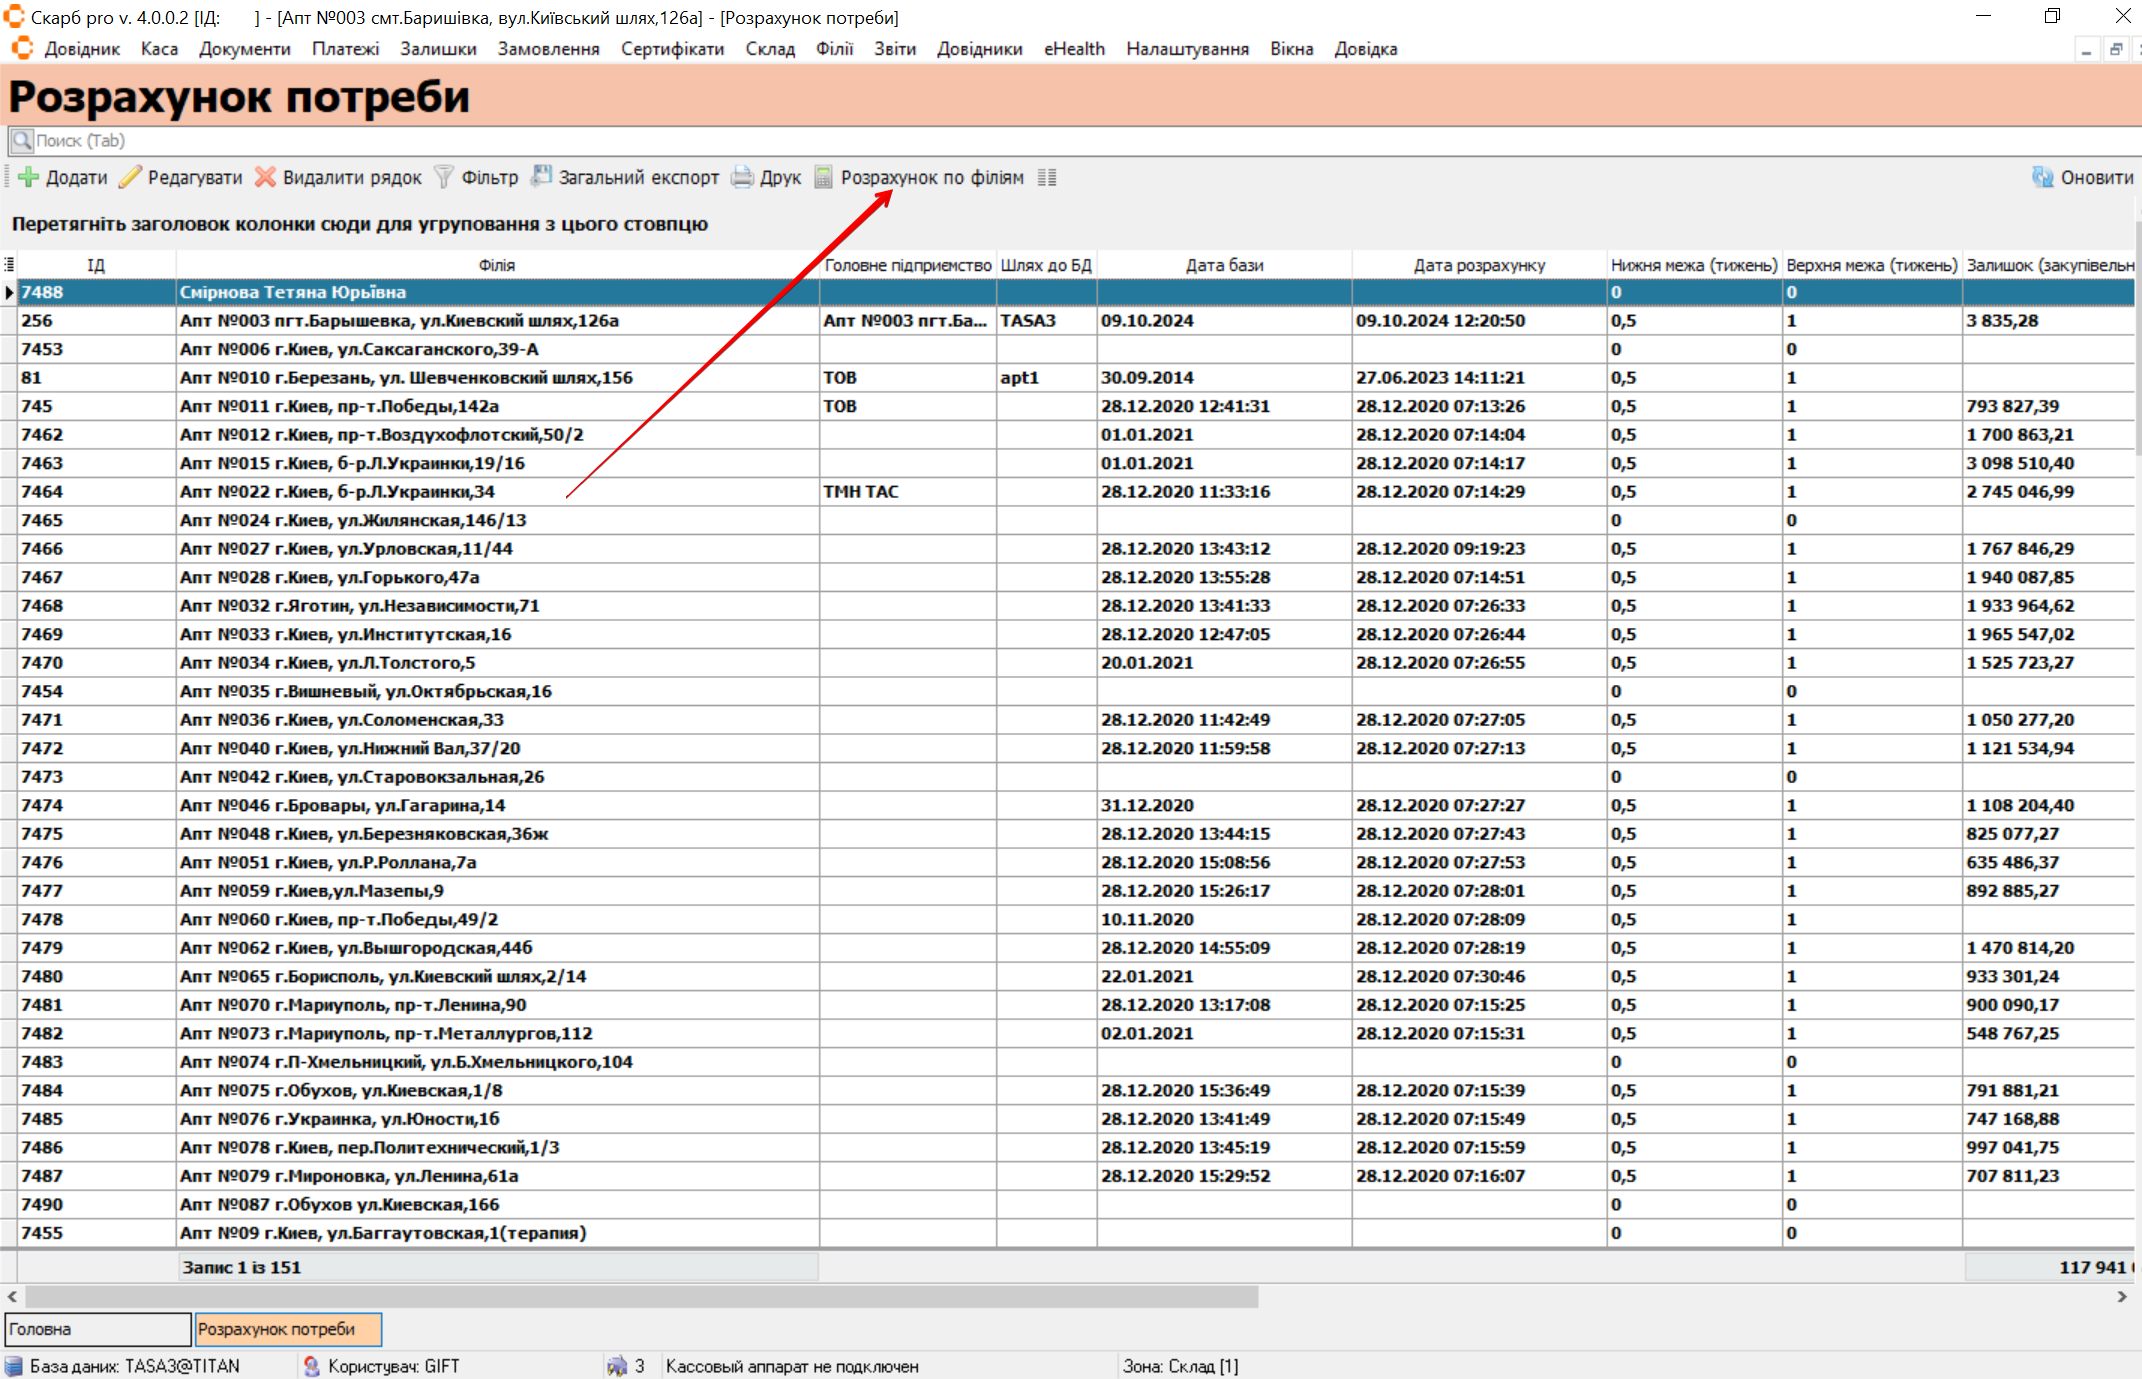Click the funnel Фільтр icon
Image resolution: width=2142 pixels, height=1379 pixels.
(x=444, y=177)
